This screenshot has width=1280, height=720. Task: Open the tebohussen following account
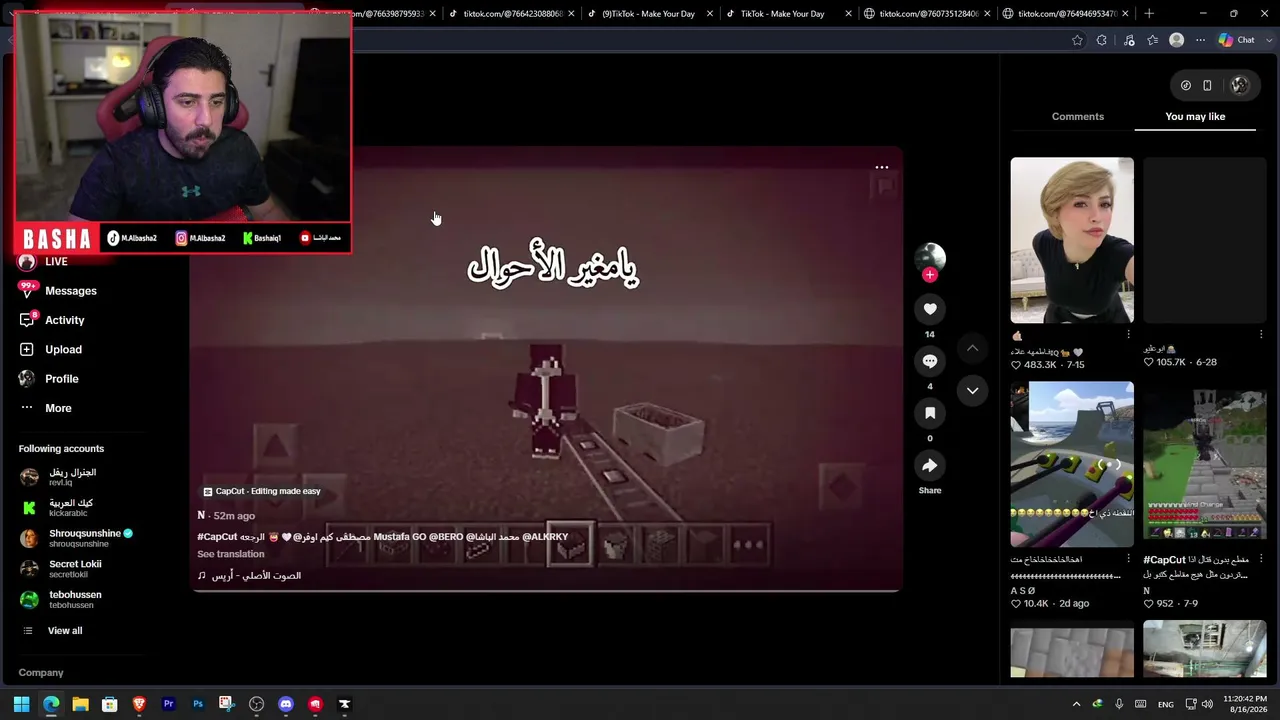(x=61, y=599)
